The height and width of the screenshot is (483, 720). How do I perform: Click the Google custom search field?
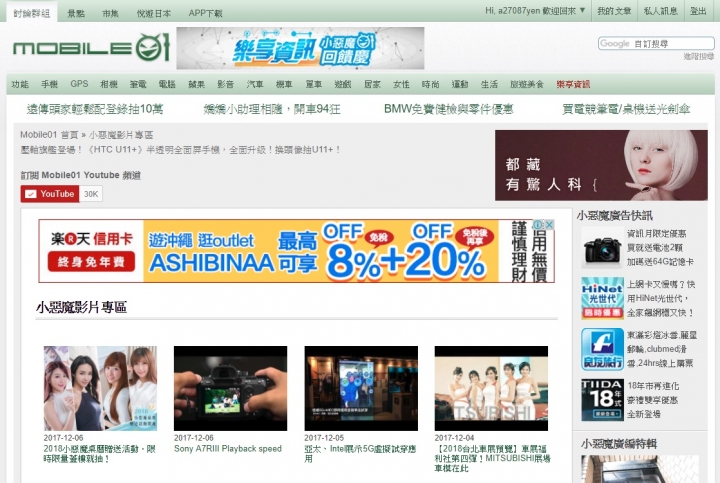[656, 44]
